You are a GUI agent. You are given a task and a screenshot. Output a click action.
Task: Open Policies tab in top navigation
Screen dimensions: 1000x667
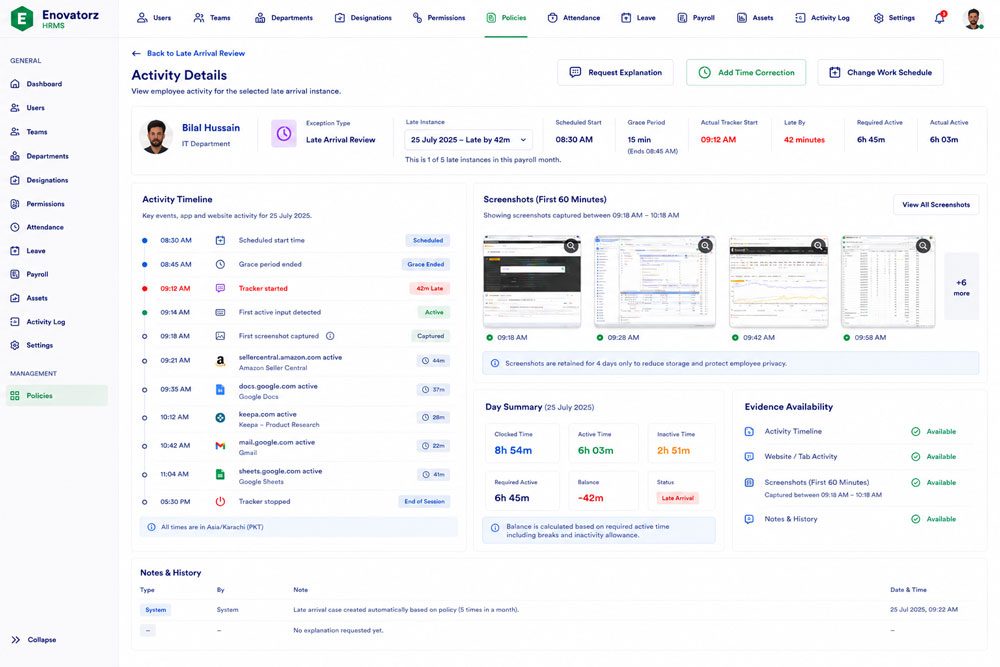point(506,18)
